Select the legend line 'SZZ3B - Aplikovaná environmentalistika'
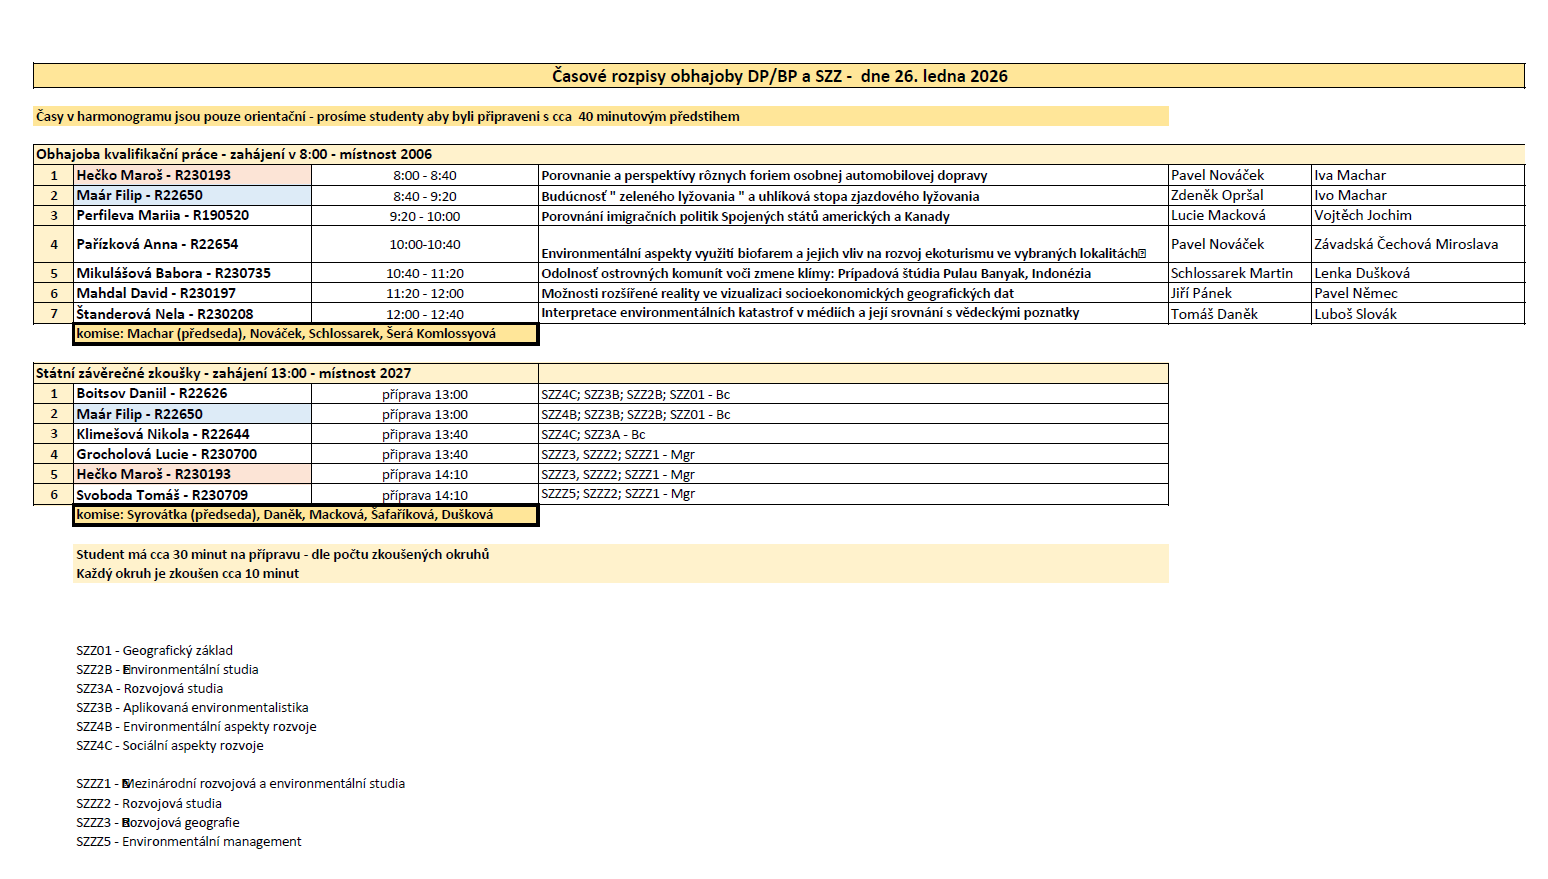Screen dimensions: 1548x879 192,708
